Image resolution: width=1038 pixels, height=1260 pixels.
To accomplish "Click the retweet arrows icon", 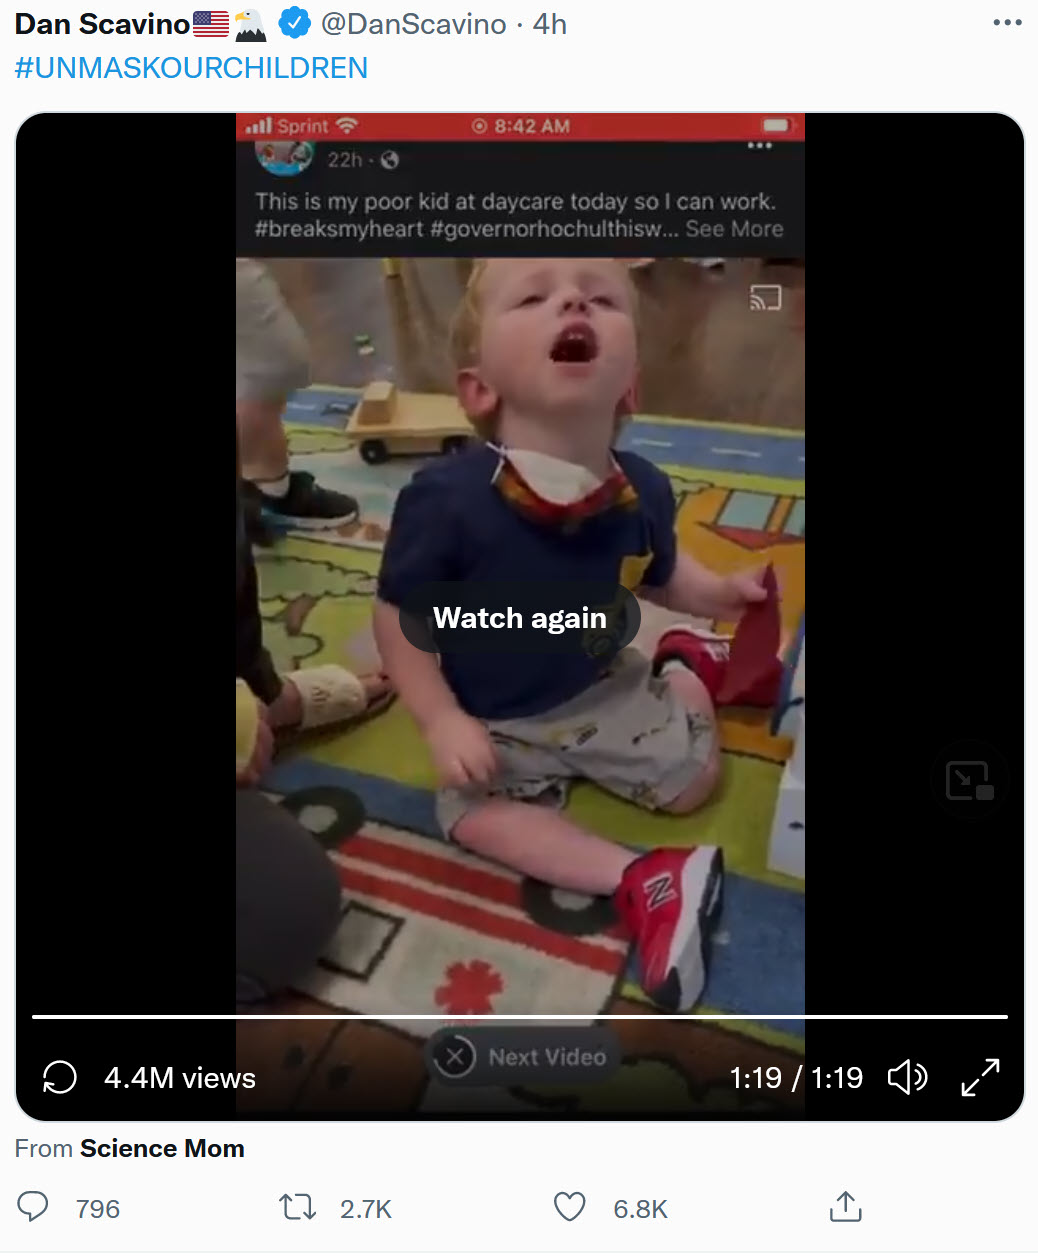I will 297,1207.
